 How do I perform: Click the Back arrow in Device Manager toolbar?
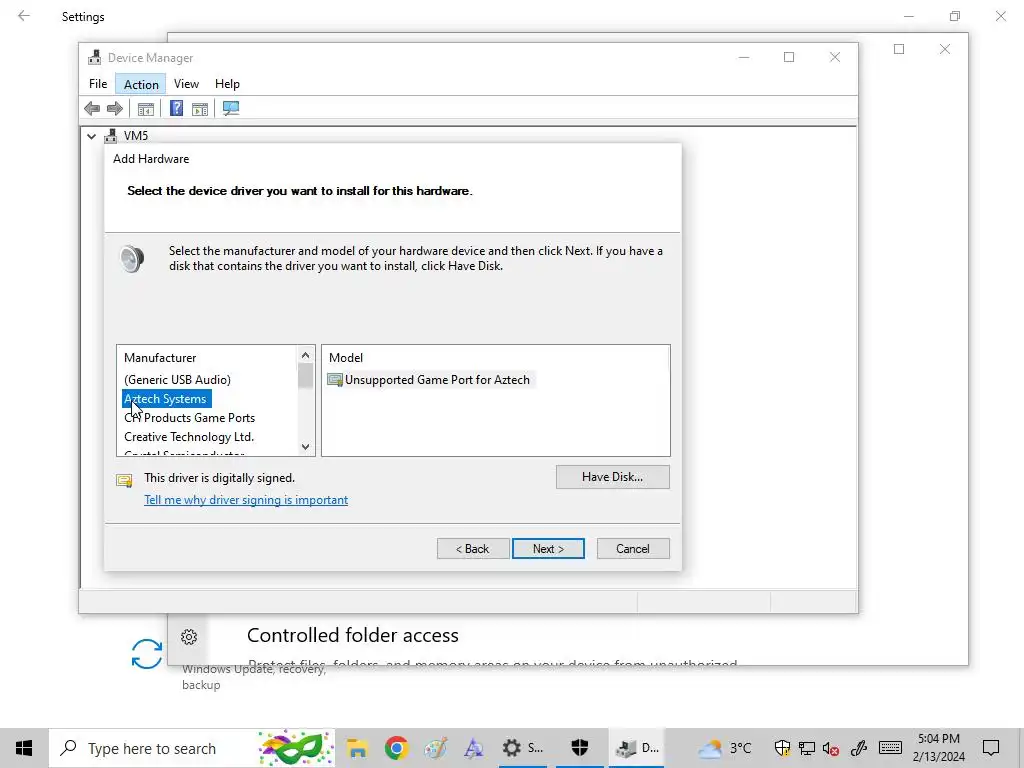(92, 108)
